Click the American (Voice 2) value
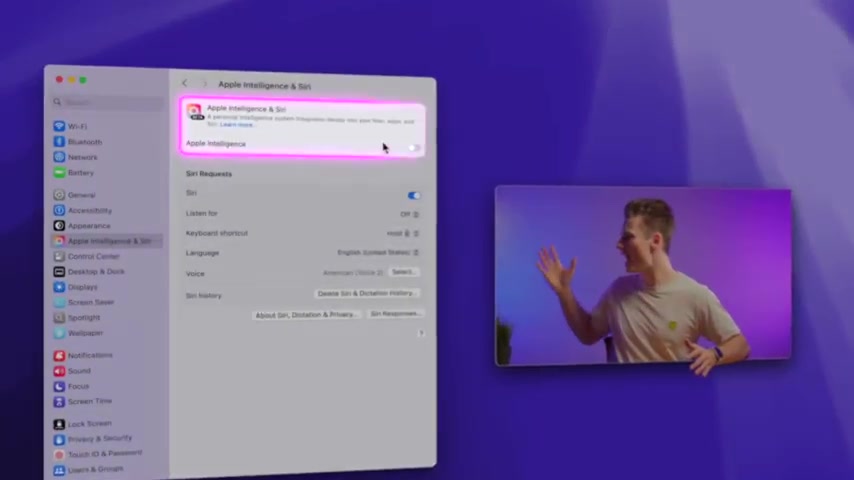This screenshot has height=480, width=854. click(x=353, y=272)
